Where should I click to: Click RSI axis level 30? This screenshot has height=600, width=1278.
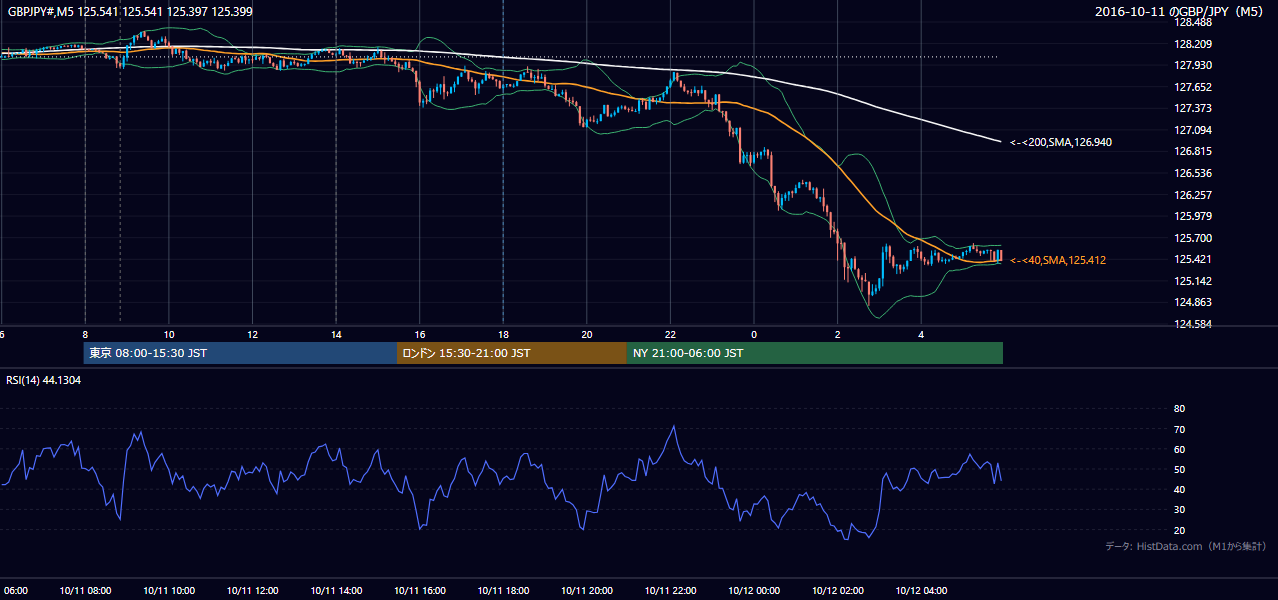click(1179, 510)
